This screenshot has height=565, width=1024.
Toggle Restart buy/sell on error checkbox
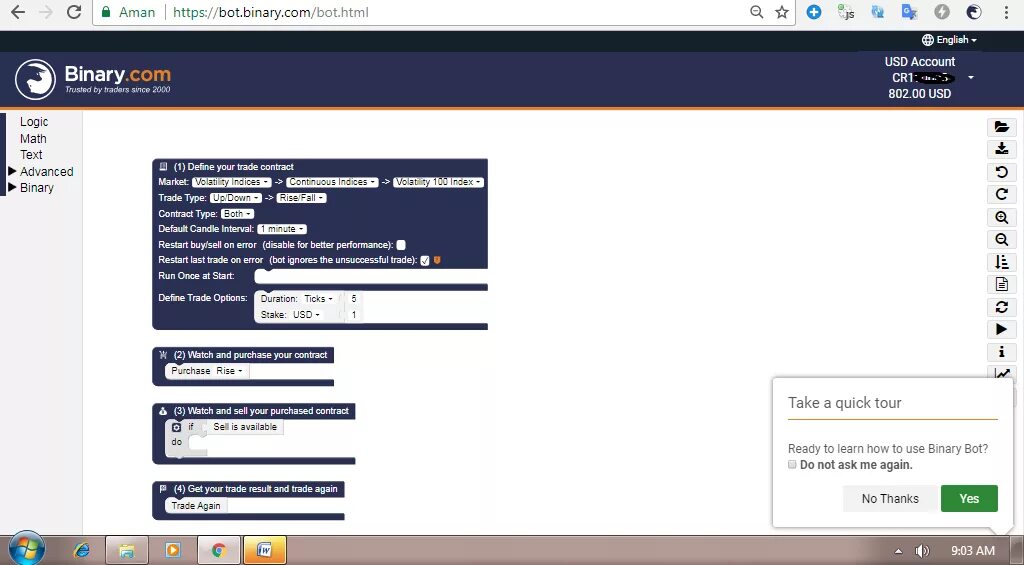pos(401,245)
